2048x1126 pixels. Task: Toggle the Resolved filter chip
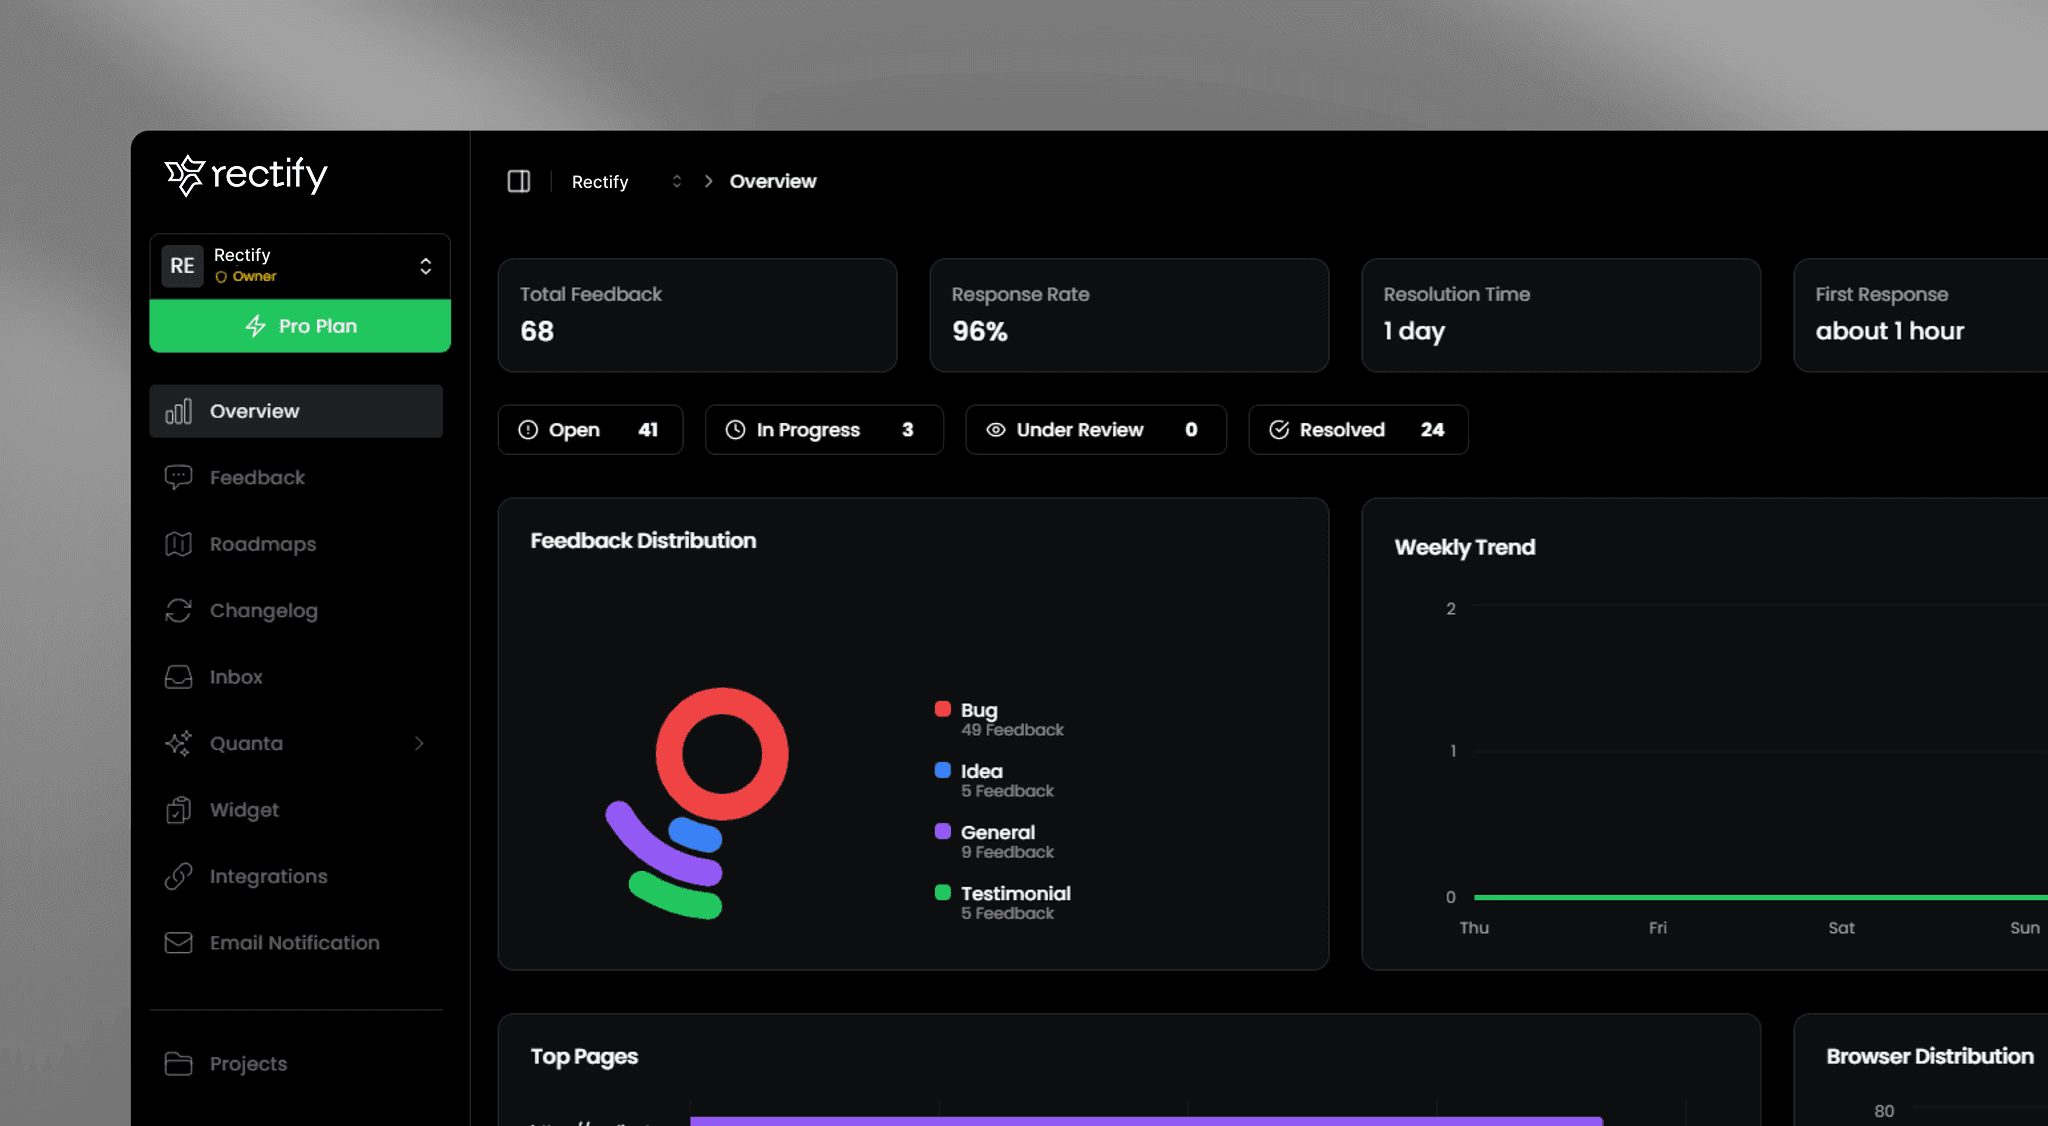pos(1357,429)
